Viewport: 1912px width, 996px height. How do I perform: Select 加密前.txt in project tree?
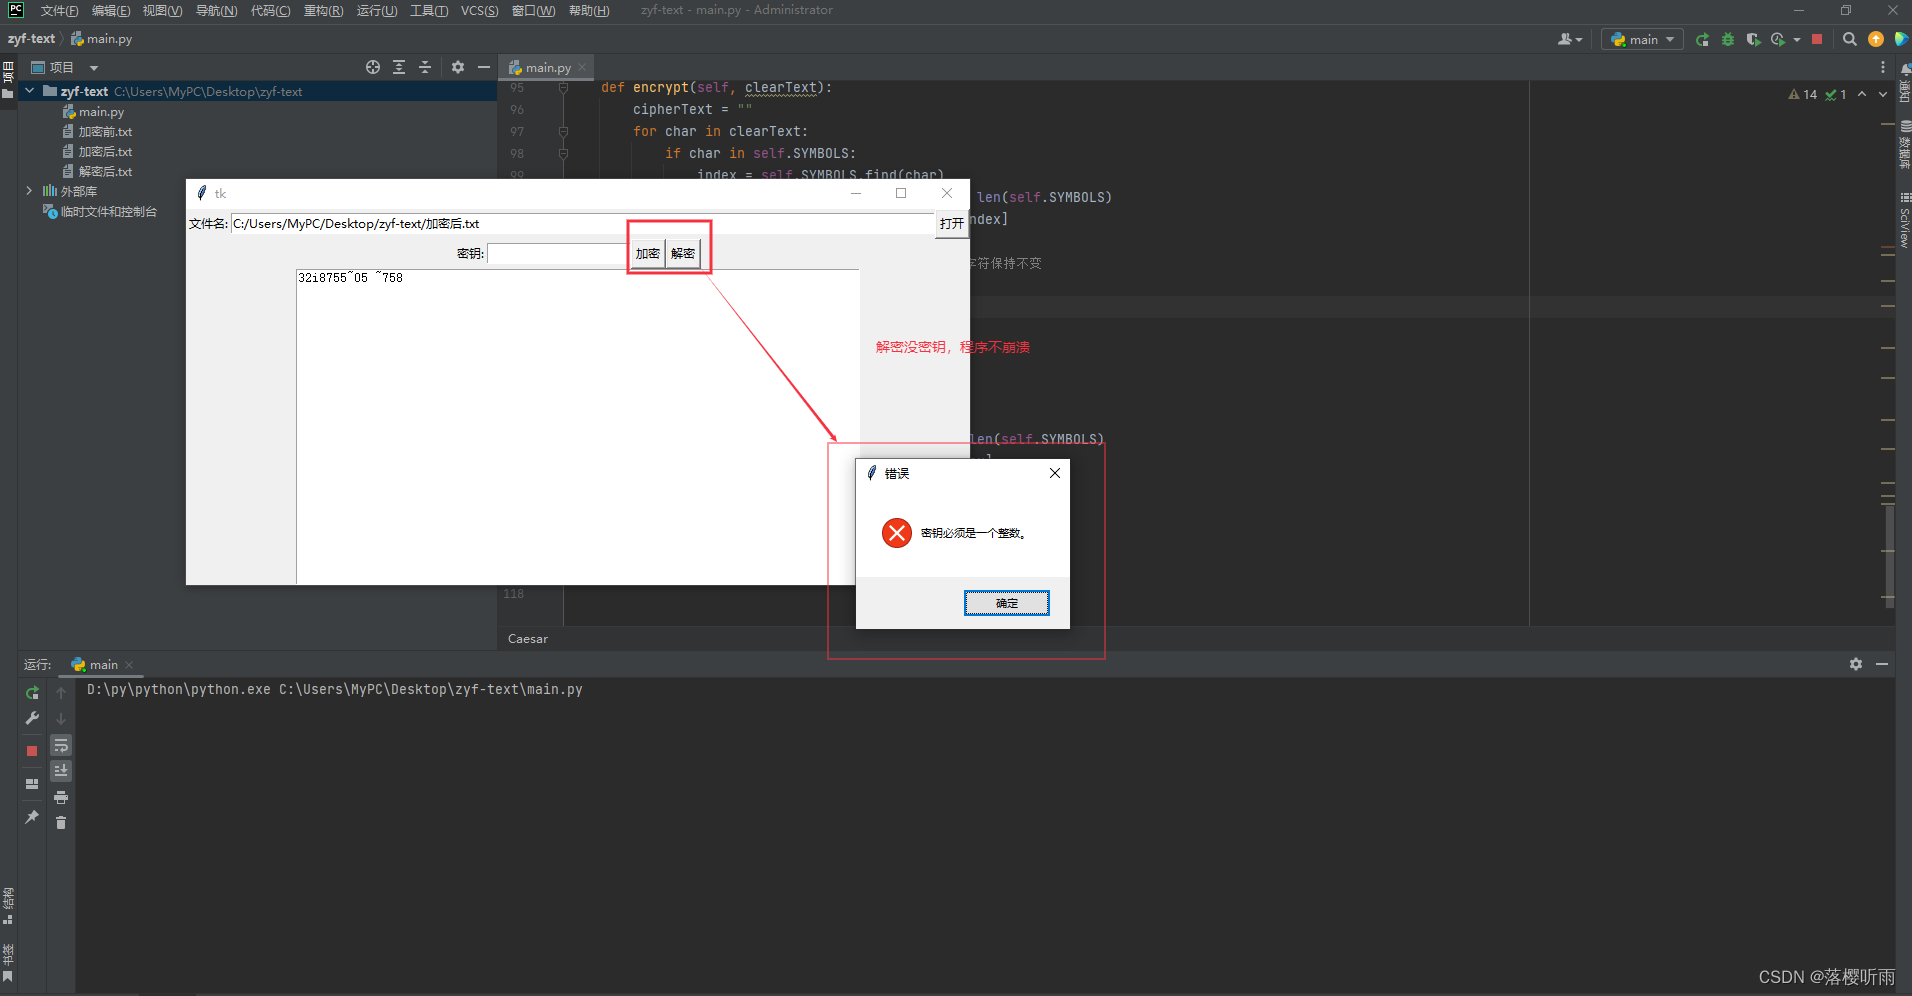[x=97, y=132]
